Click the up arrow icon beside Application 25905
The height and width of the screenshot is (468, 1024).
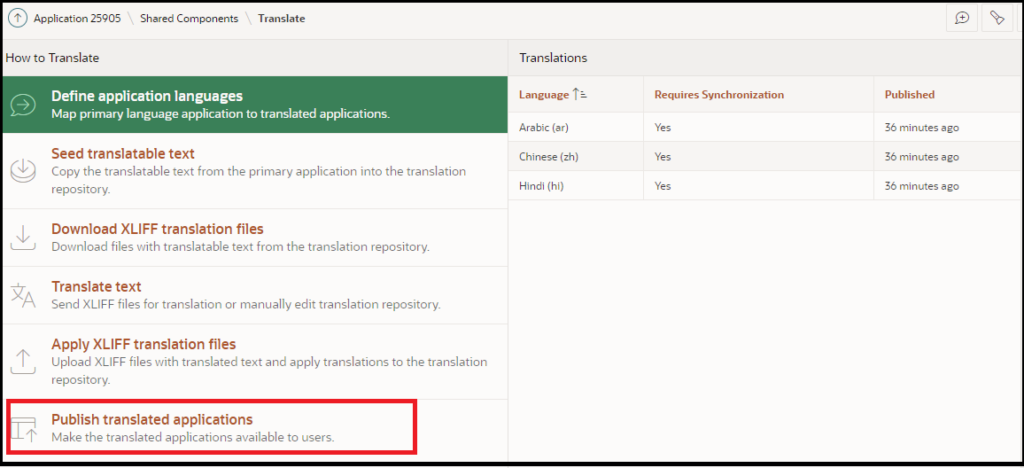tap(18, 18)
